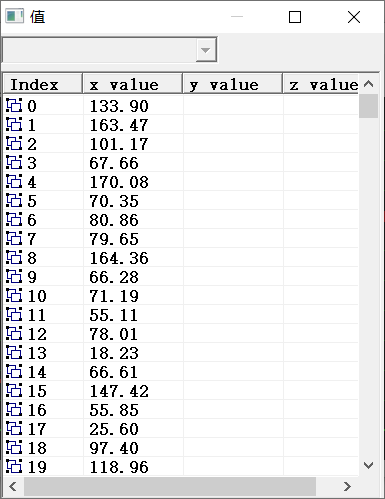Click the row icon beside index 17
This screenshot has width=385, height=499.
pyautogui.click(x=14, y=428)
